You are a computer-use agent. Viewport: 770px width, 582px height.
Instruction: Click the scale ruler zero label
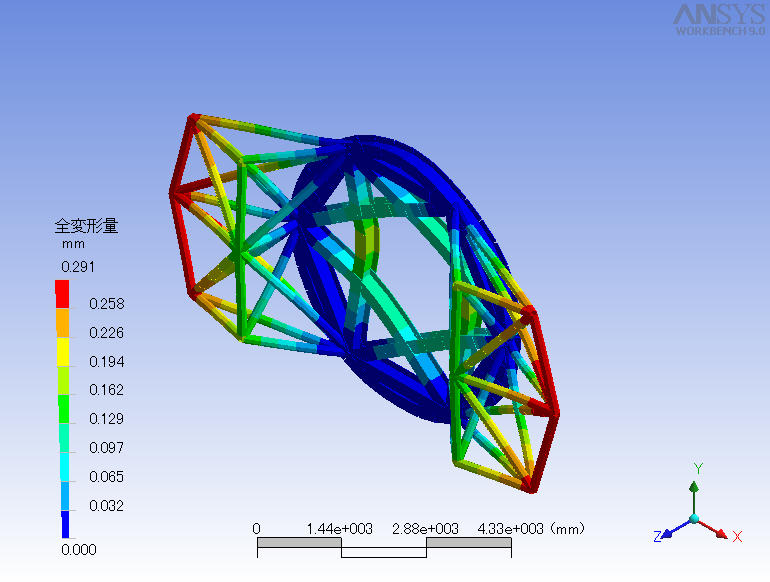256,529
